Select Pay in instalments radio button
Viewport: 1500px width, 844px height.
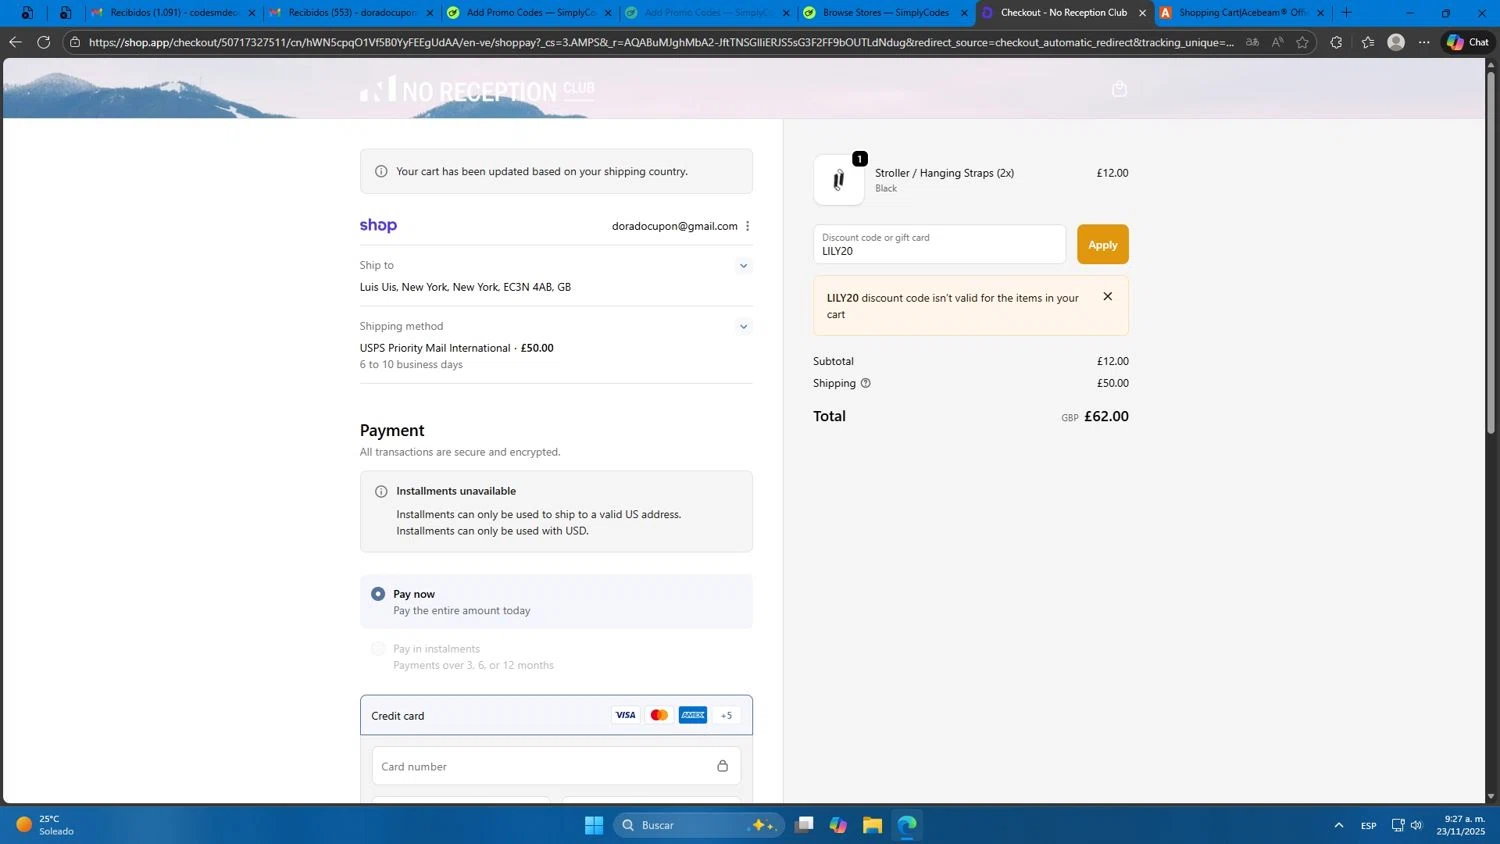click(378, 649)
